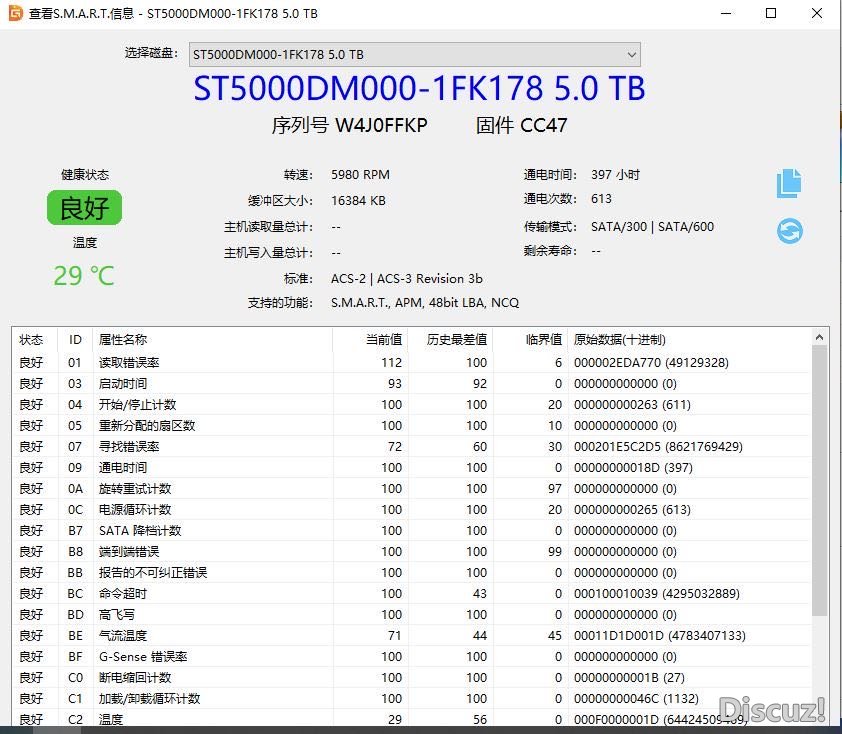Click the ID column header
Screen dimensions: 842x734
75,339
